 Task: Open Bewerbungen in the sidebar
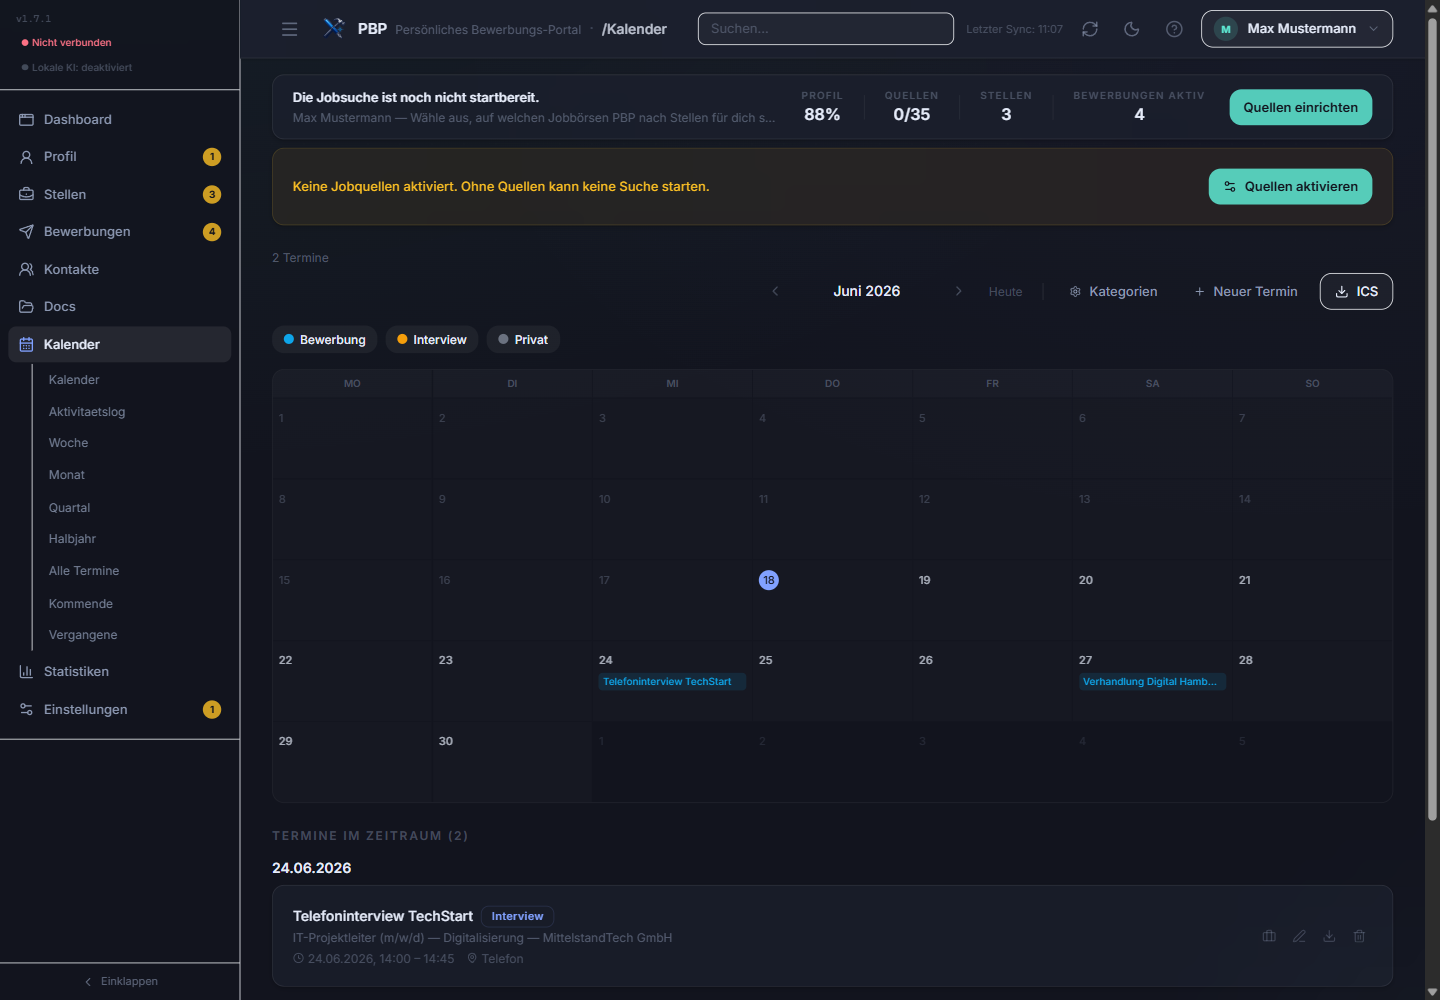coord(120,231)
